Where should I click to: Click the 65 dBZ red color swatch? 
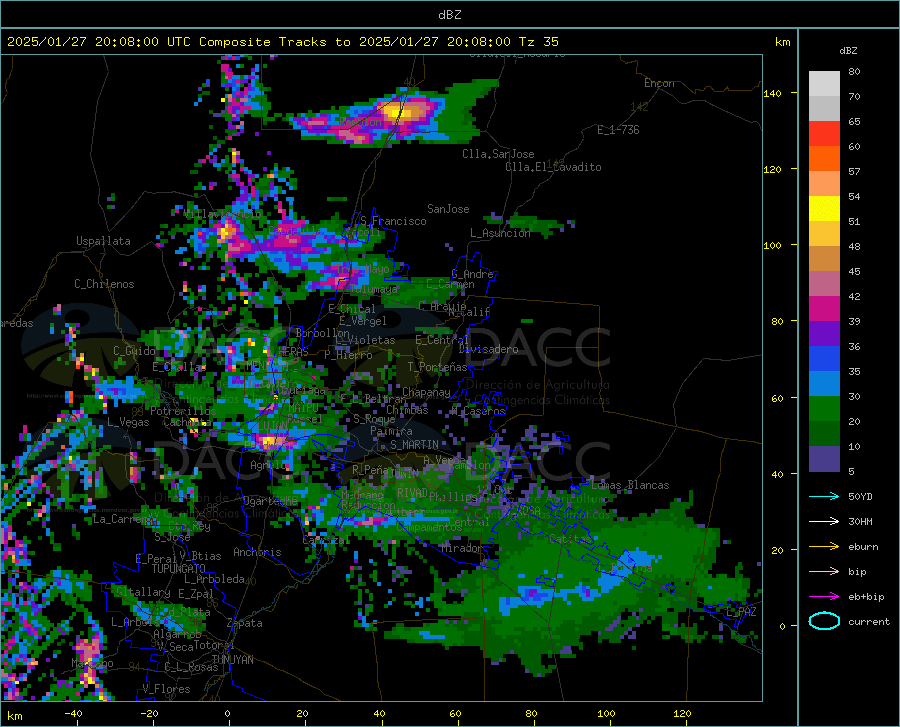point(824,134)
